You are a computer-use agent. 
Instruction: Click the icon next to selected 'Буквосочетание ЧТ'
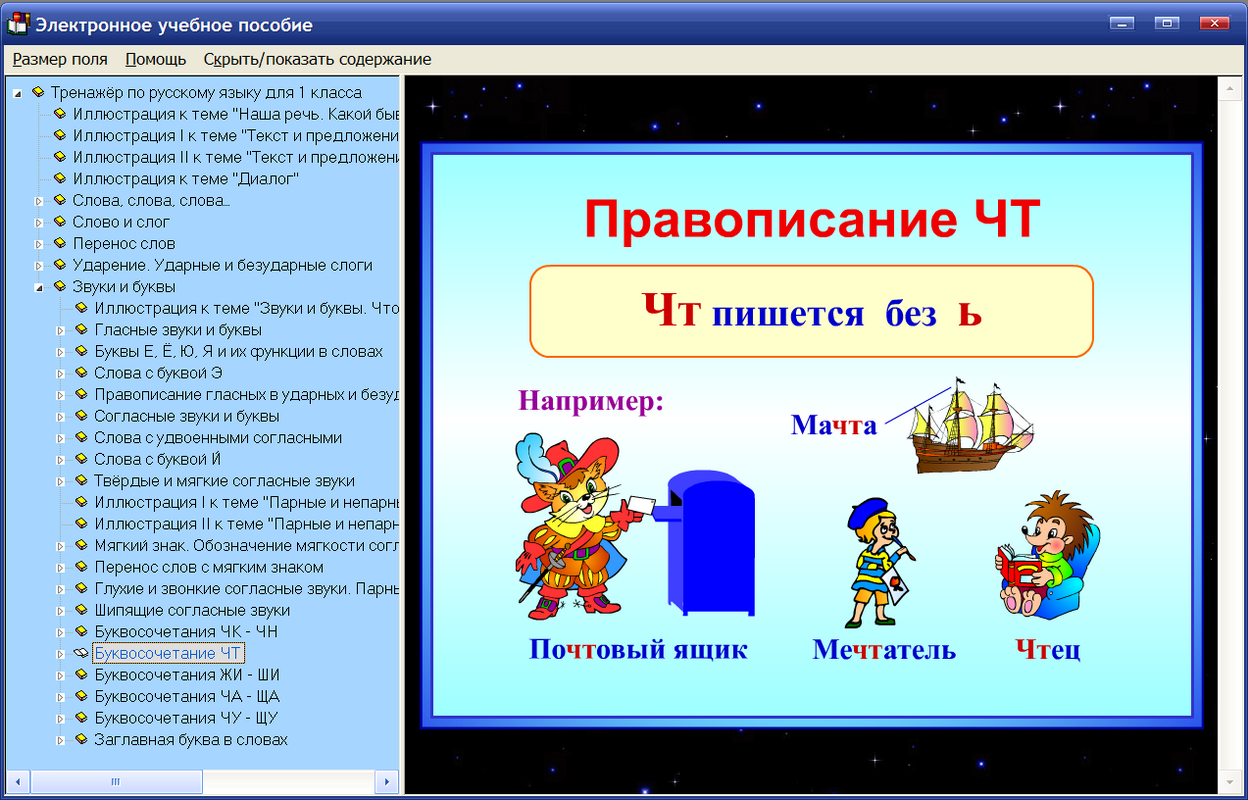(x=82, y=651)
